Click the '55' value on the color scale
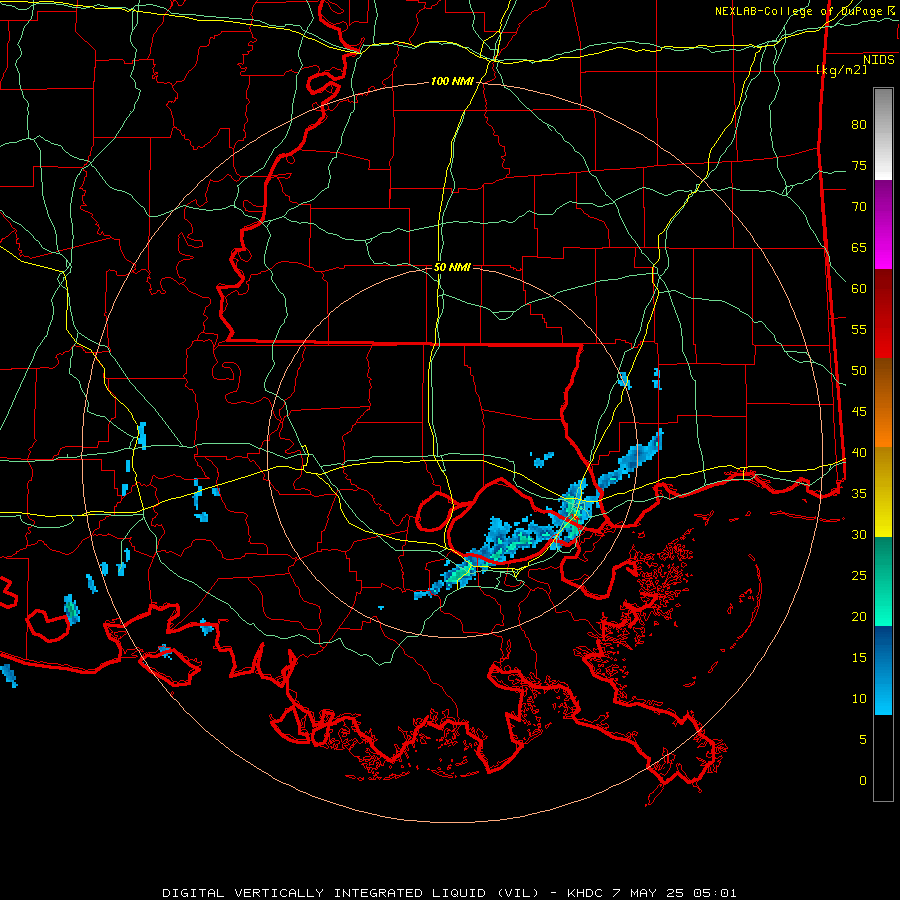 click(x=859, y=330)
